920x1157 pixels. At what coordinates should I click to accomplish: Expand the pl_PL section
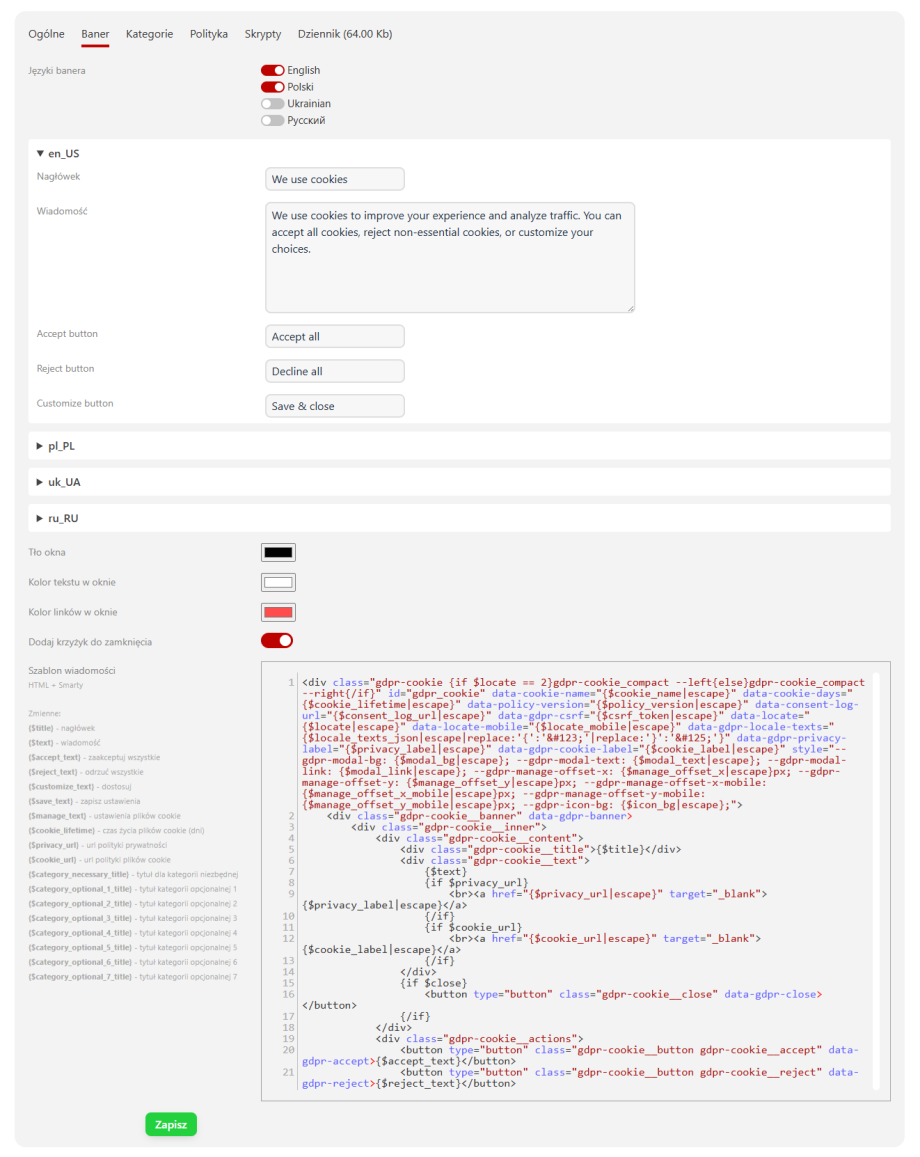point(56,446)
